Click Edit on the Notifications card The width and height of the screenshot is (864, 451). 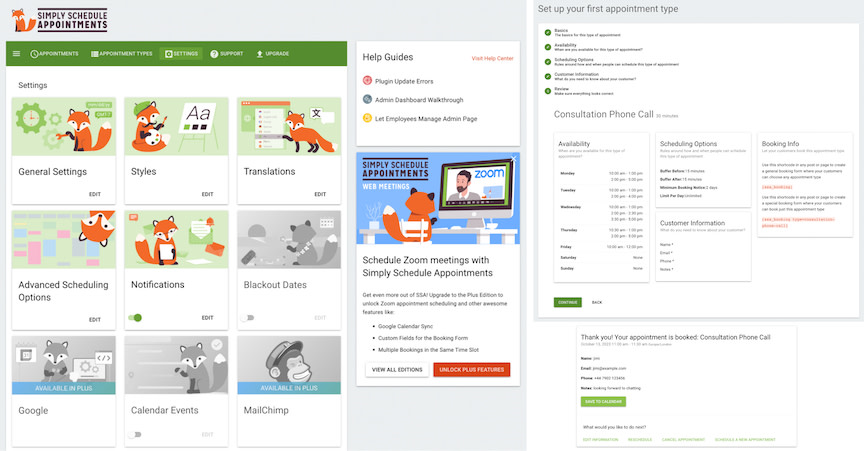click(207, 318)
